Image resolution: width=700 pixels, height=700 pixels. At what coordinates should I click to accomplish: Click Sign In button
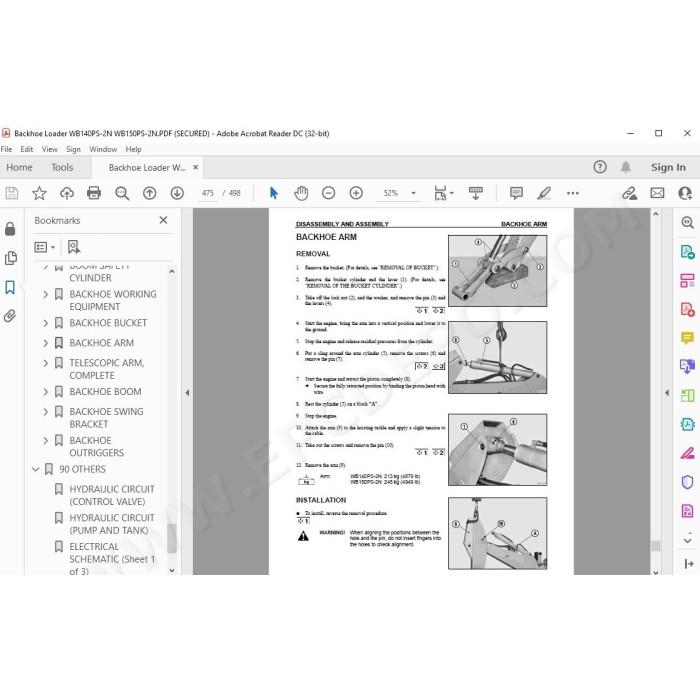[x=668, y=167]
